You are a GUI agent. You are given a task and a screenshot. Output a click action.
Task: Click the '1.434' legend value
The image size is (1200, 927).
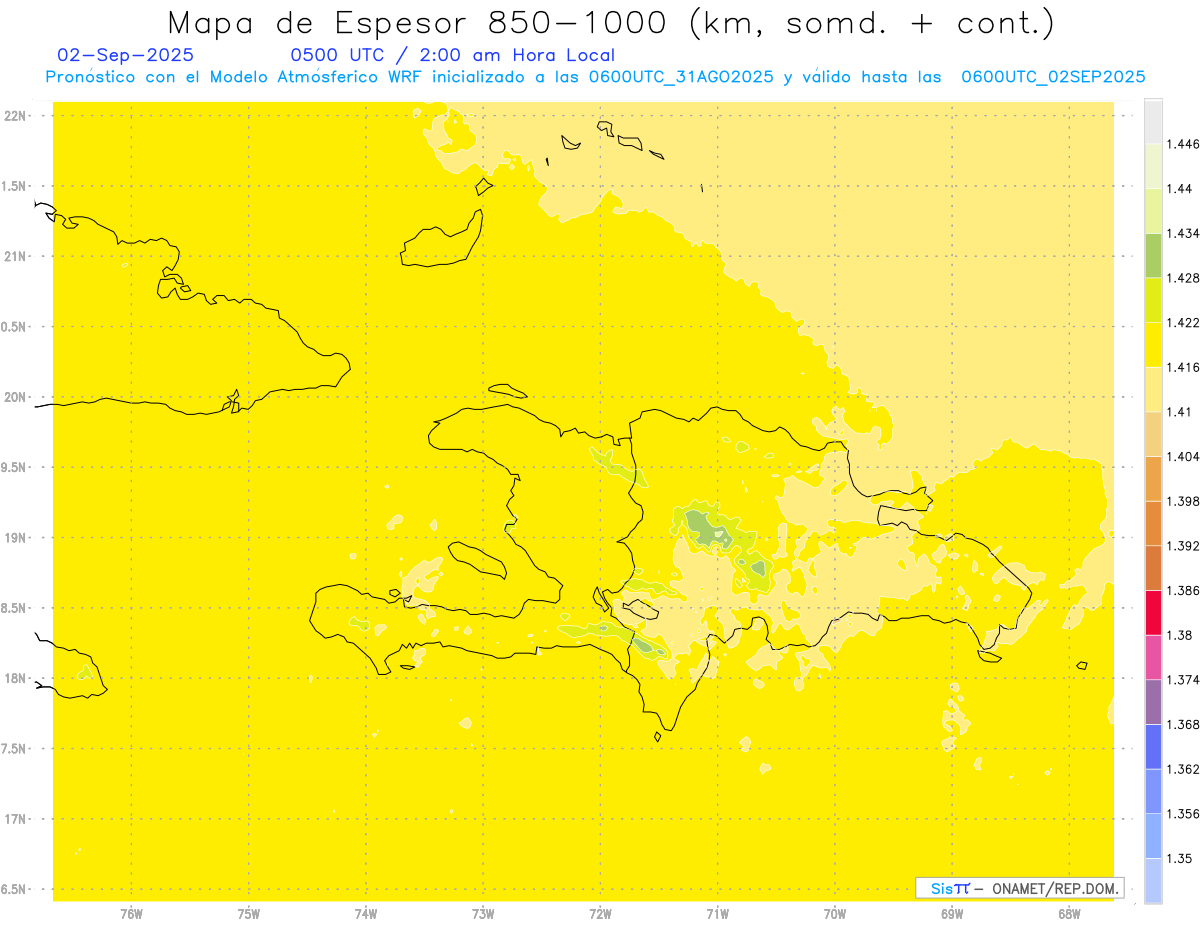tap(1182, 234)
